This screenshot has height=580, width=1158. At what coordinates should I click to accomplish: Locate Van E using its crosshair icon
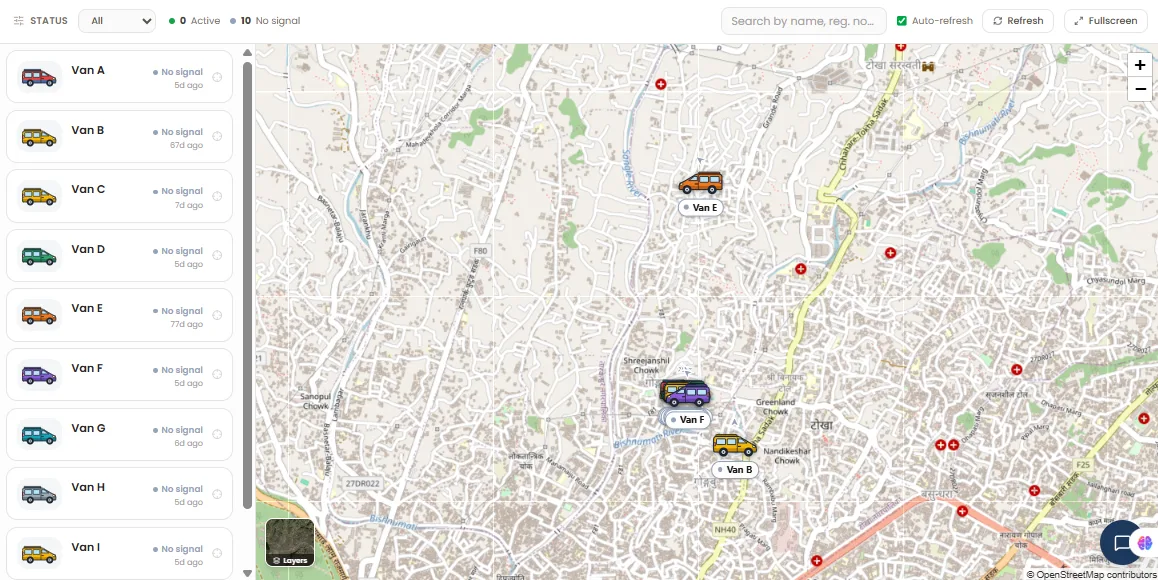217,315
